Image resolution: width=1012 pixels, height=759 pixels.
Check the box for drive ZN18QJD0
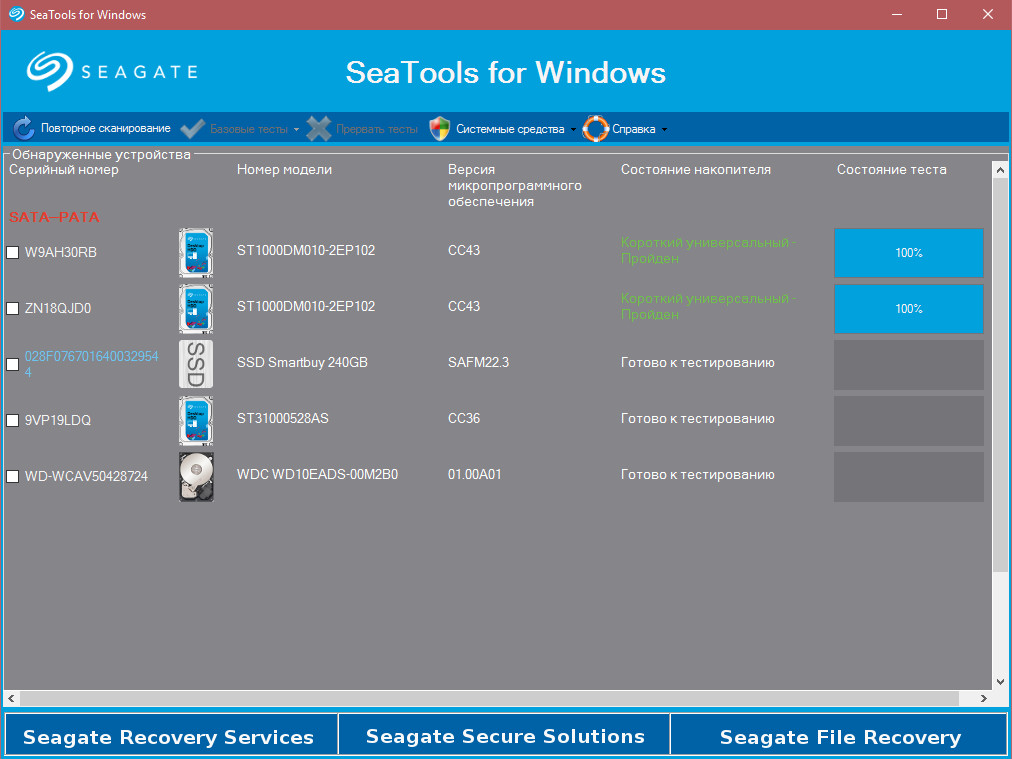pos(12,309)
